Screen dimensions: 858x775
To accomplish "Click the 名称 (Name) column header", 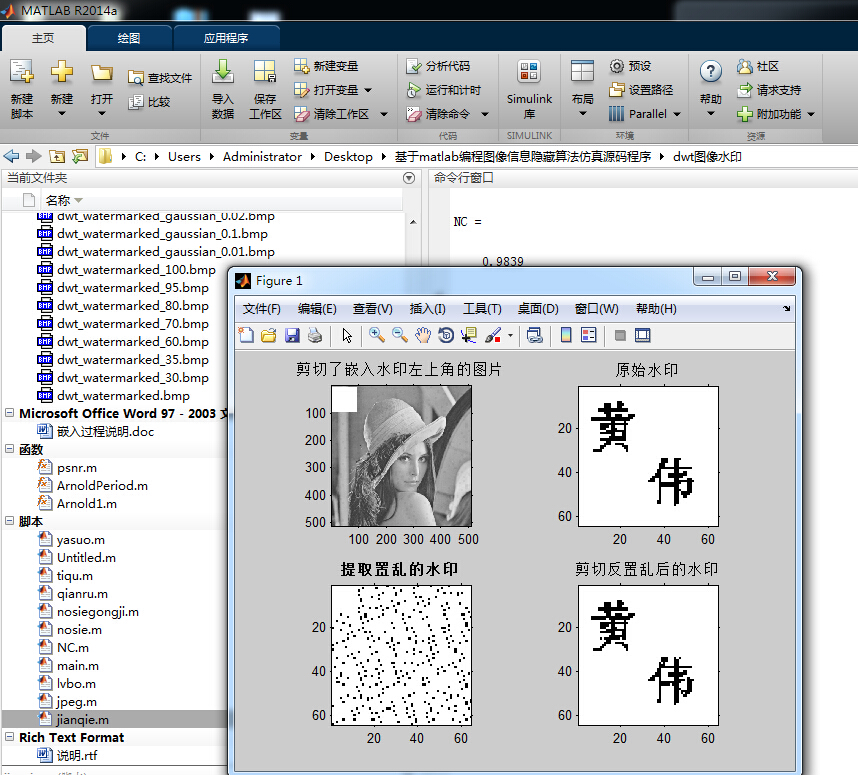I will coord(58,200).
